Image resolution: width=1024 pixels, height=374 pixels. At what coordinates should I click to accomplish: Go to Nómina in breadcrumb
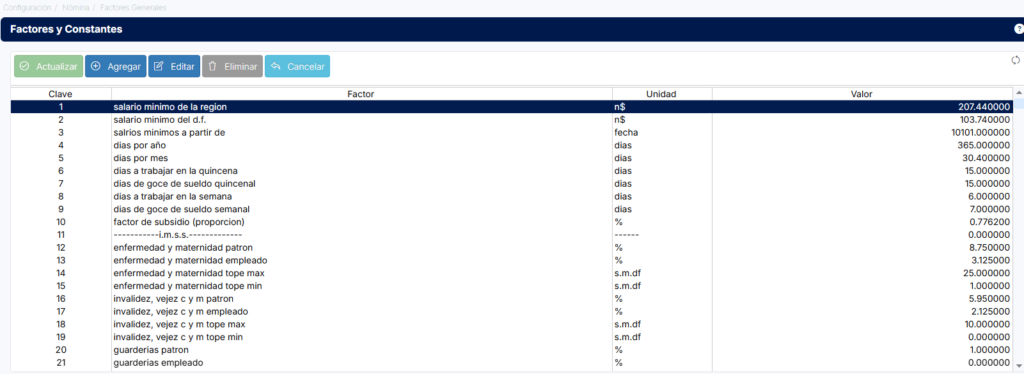point(76,8)
